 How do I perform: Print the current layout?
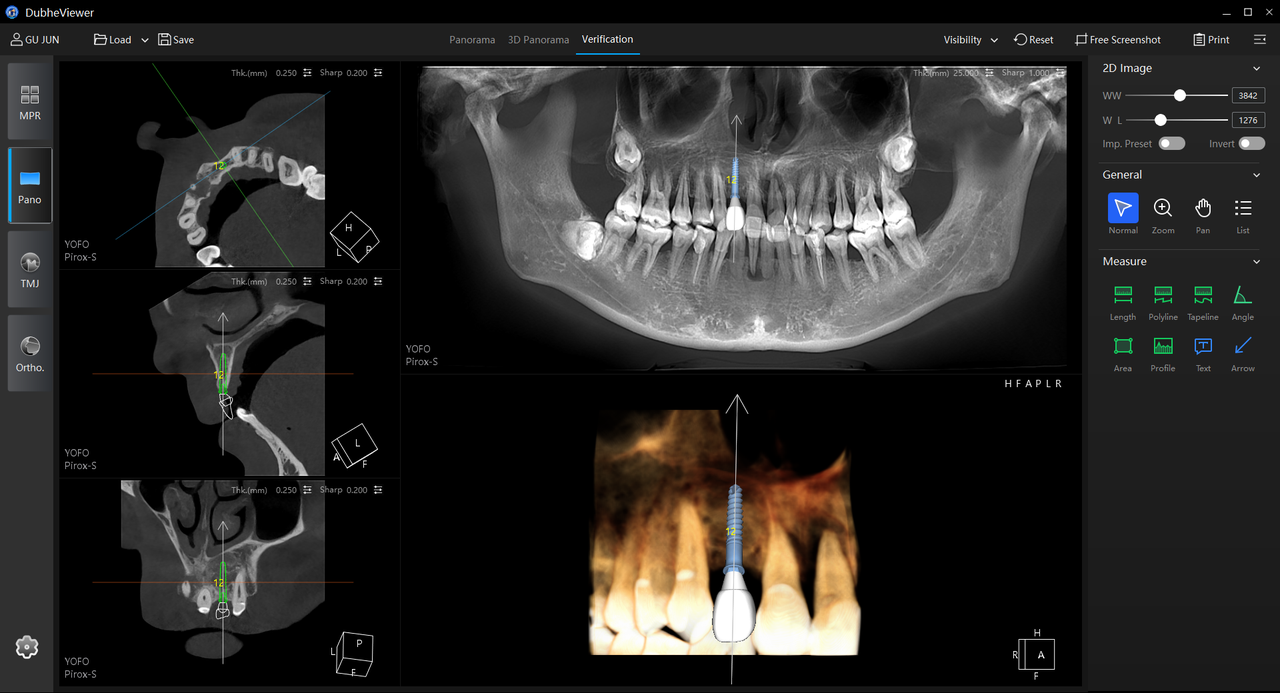point(1211,40)
